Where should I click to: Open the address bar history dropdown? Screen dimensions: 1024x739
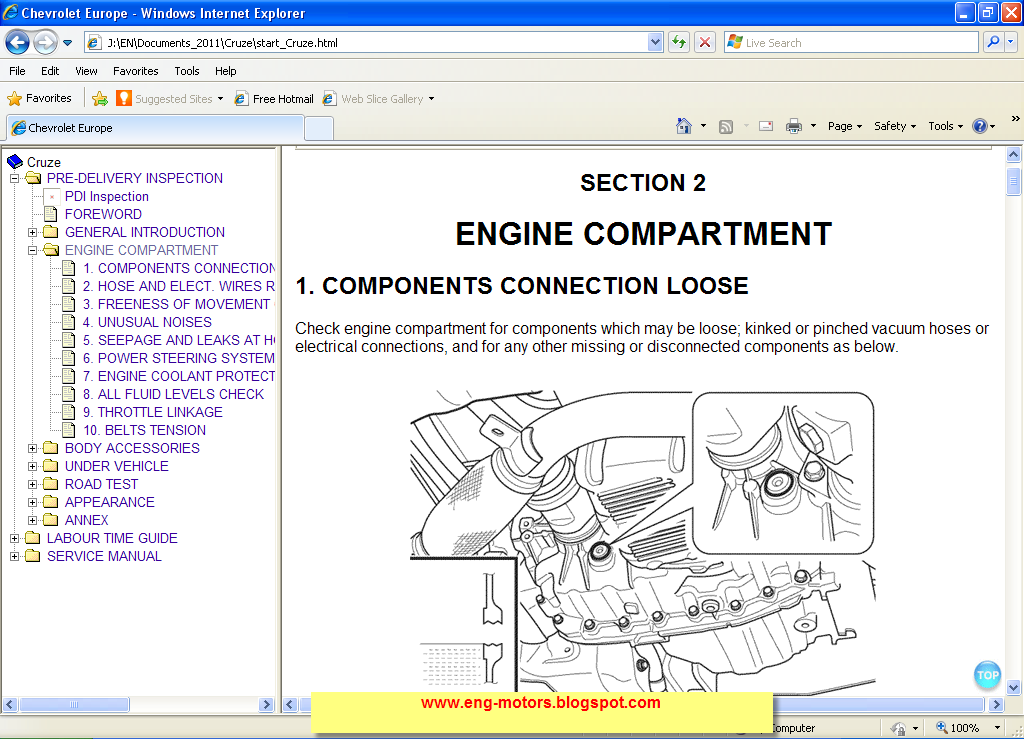pyautogui.click(x=655, y=42)
